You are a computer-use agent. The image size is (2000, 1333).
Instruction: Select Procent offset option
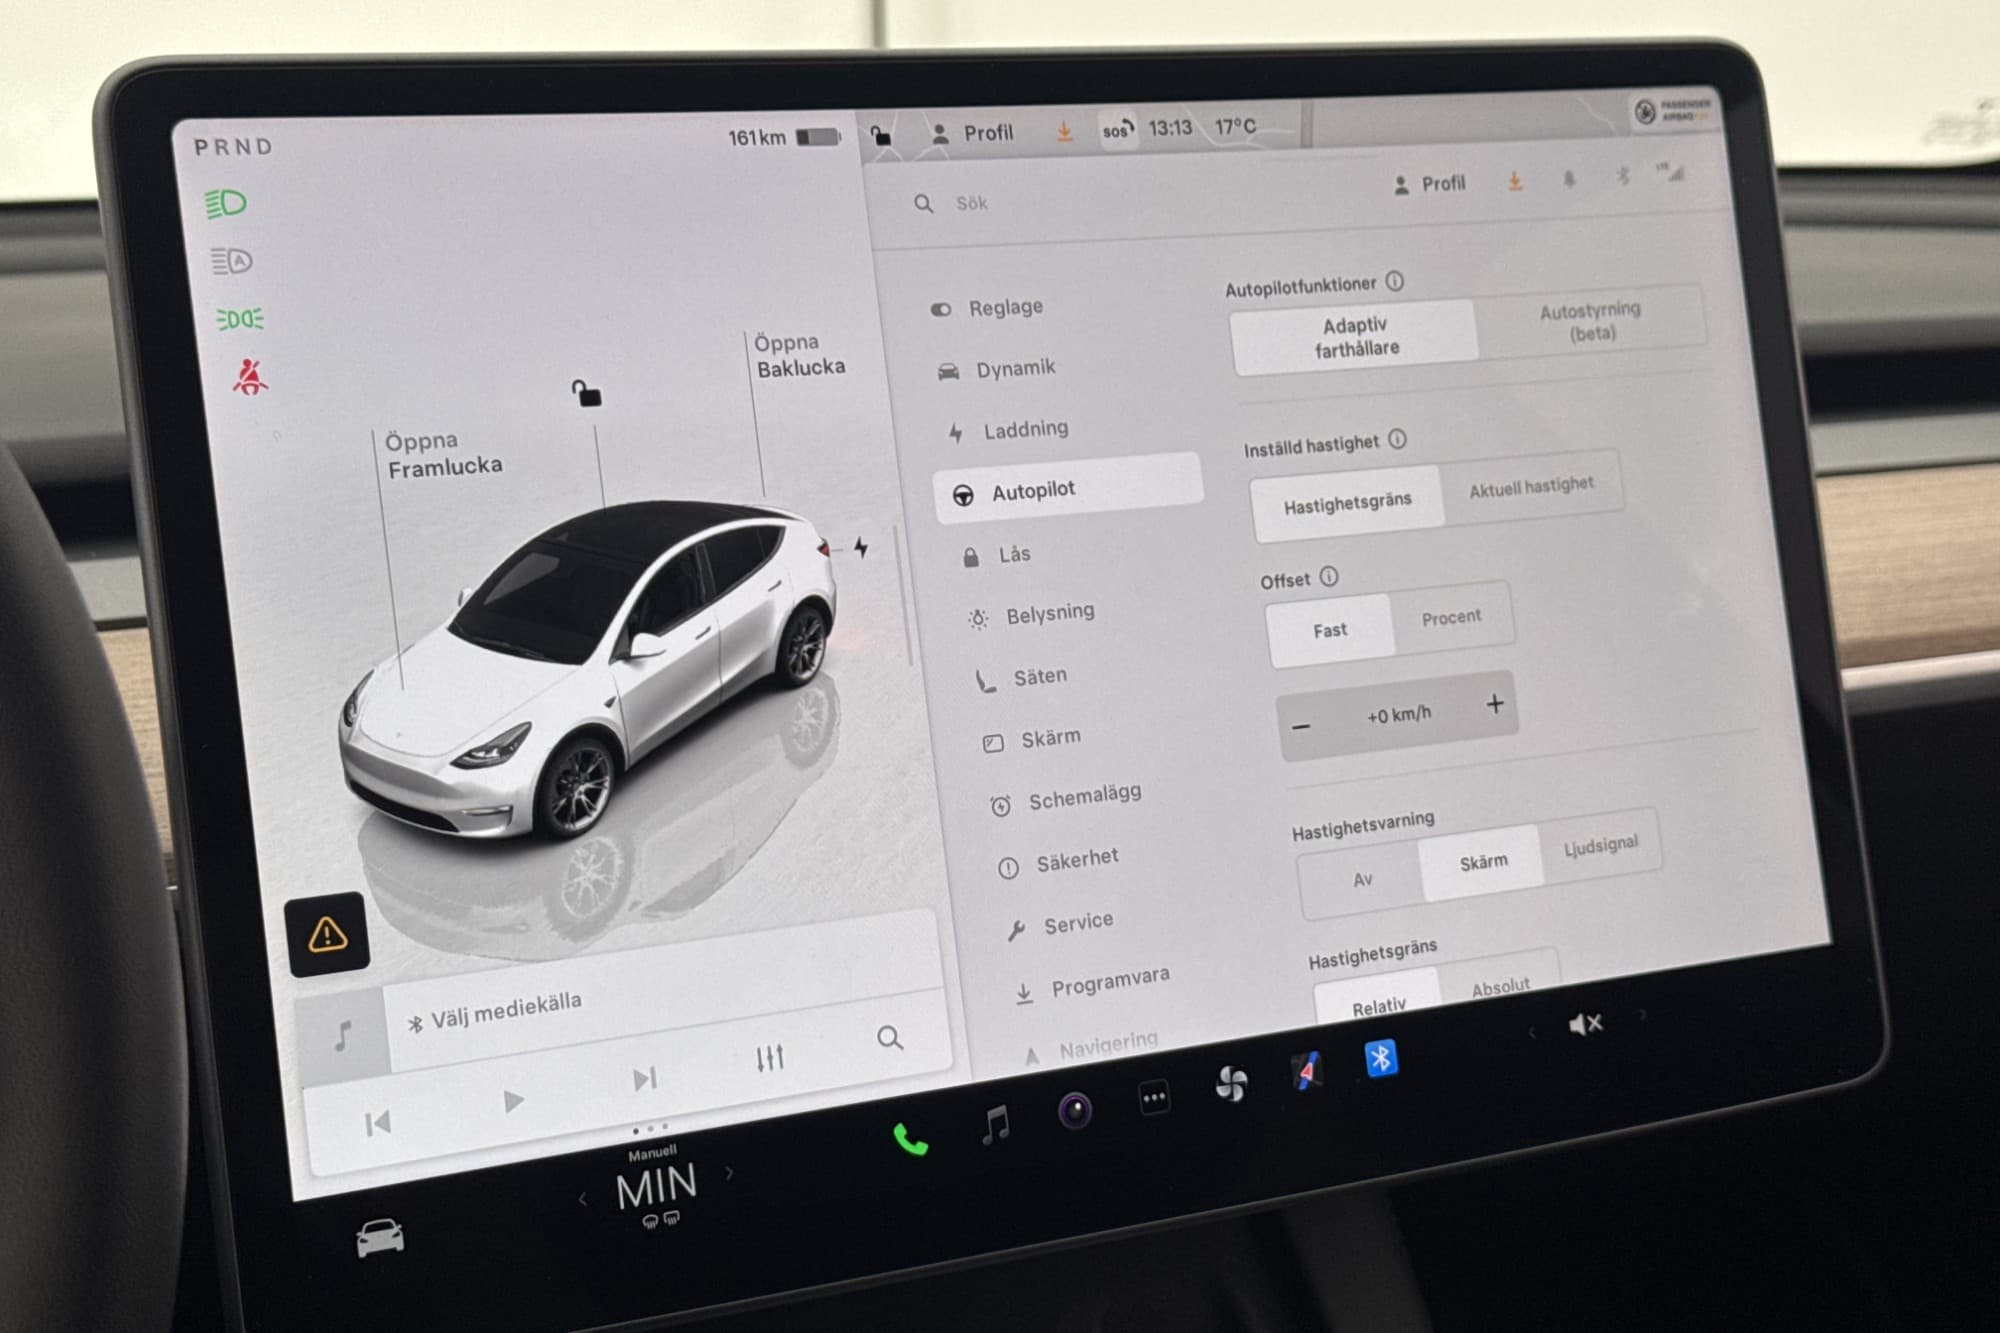pos(1451,617)
